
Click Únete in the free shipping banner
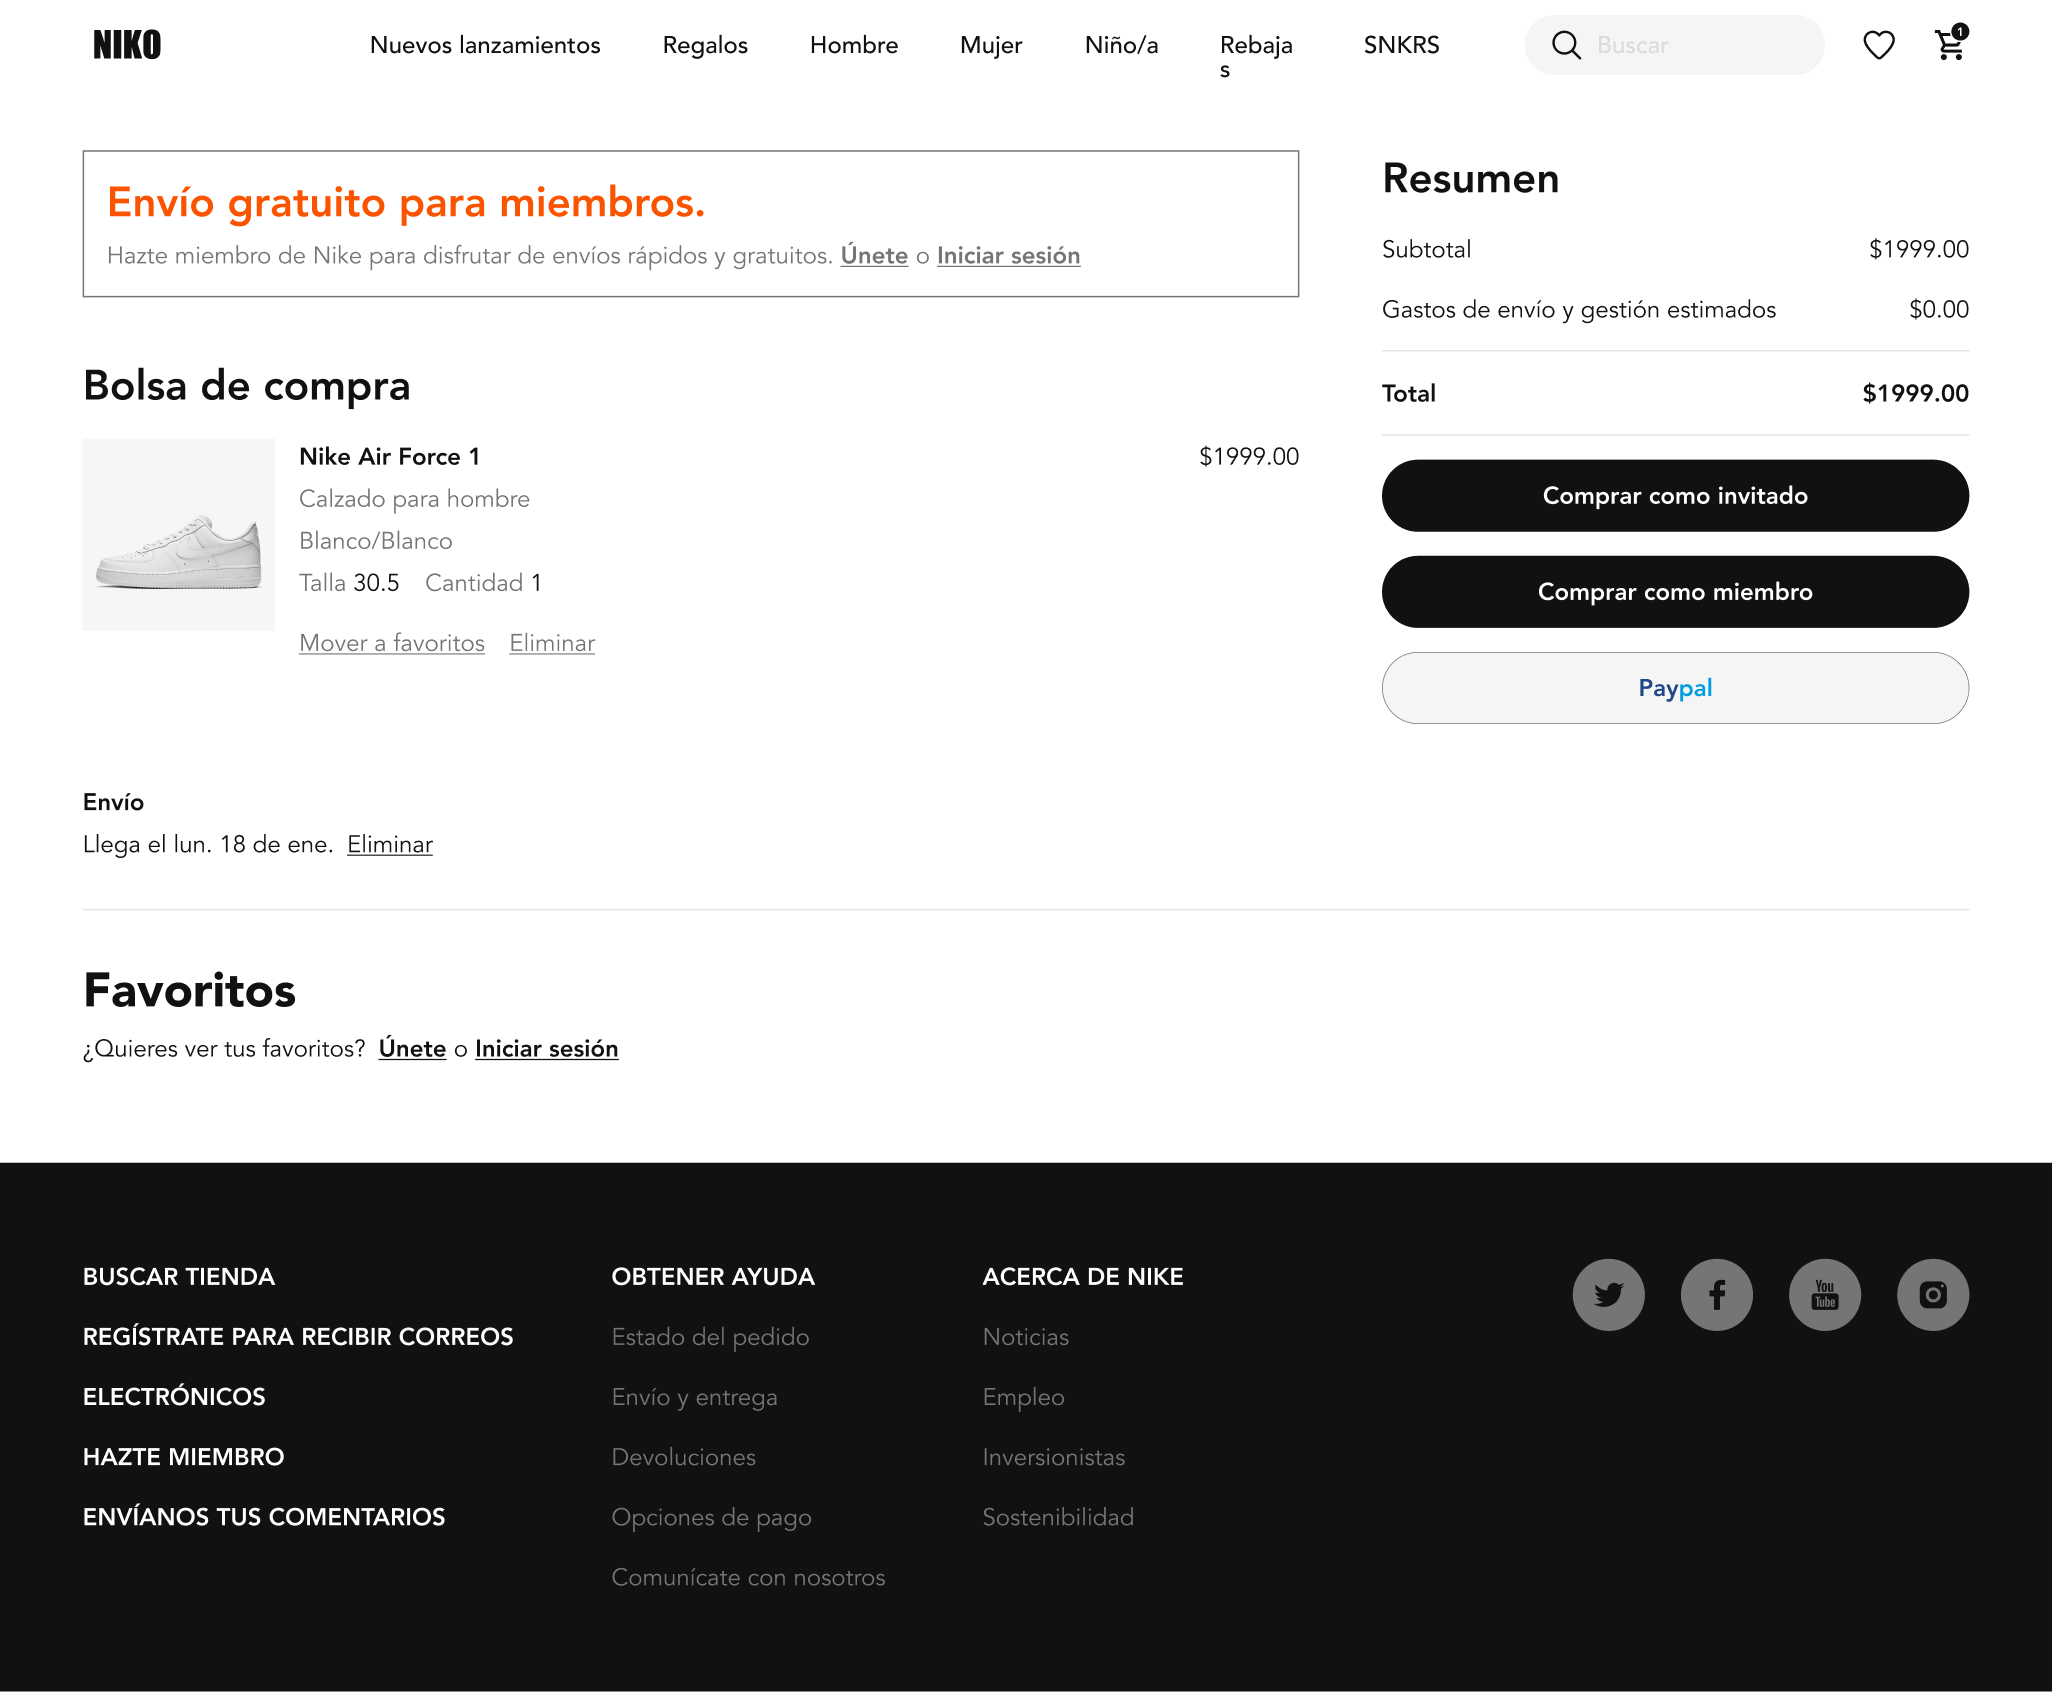pyautogui.click(x=874, y=255)
